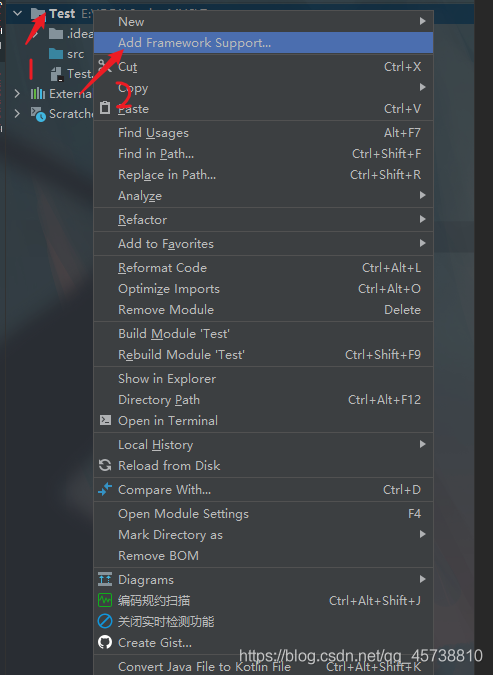Click the Reload from Disk refresh icon
The width and height of the screenshot is (493, 675).
pyautogui.click(x=105, y=465)
